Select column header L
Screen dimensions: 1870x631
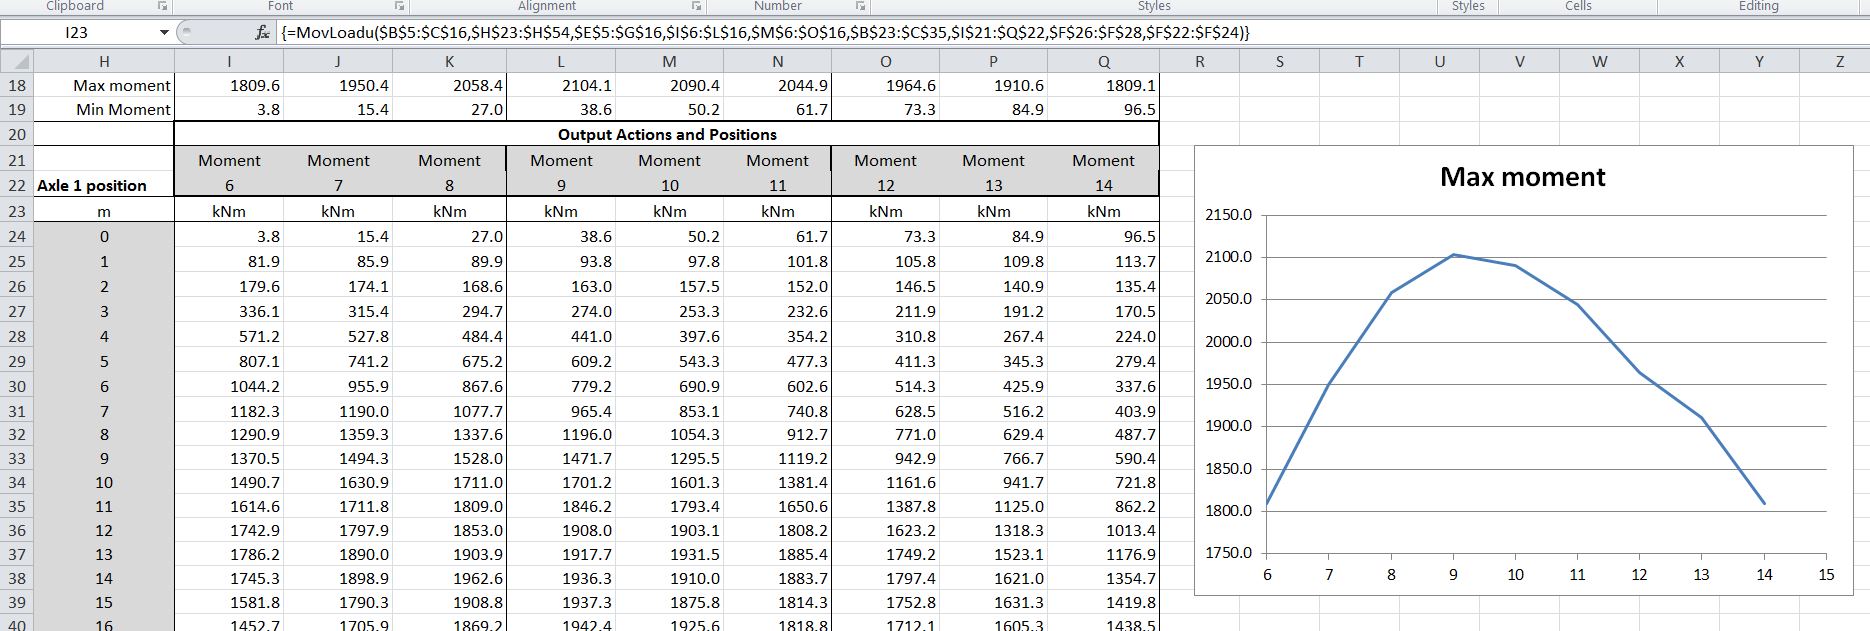coord(561,61)
